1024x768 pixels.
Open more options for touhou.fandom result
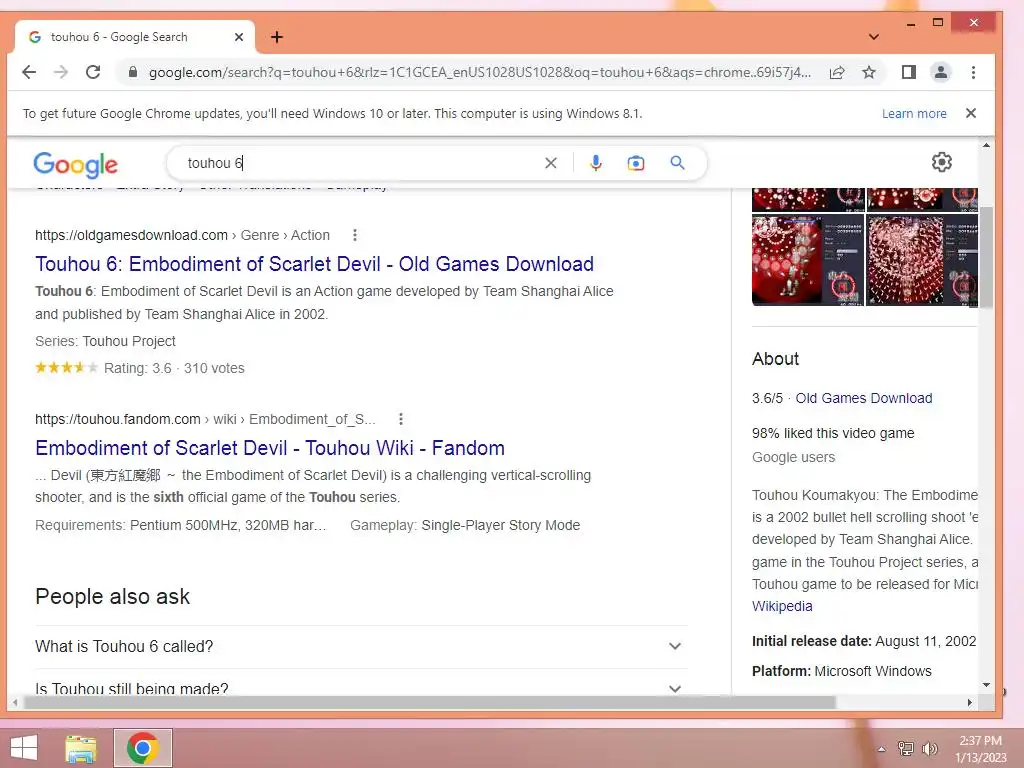[400, 419]
